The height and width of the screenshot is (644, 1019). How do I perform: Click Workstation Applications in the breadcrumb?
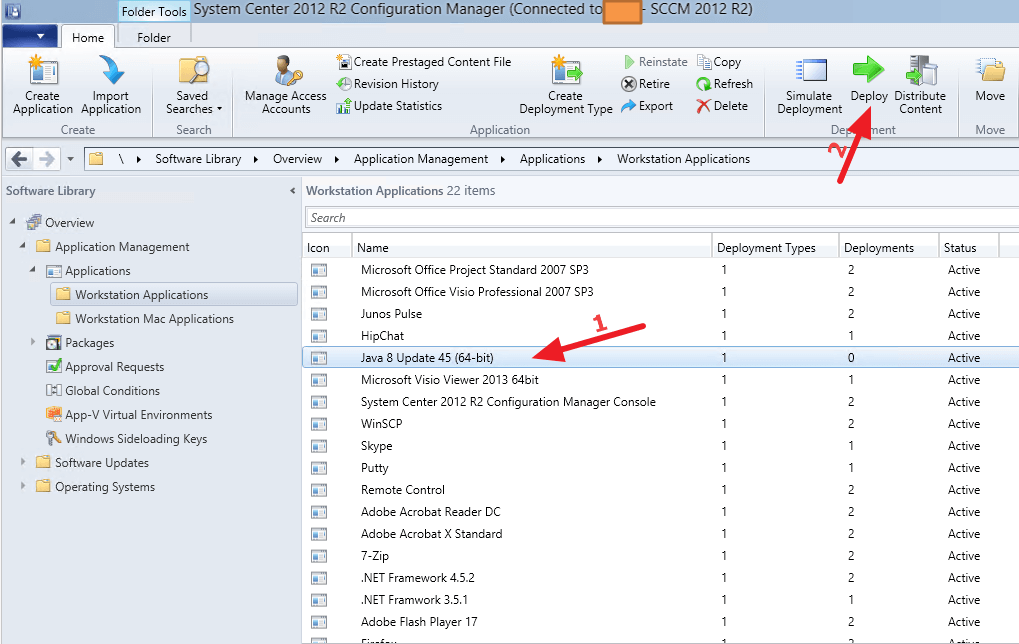click(684, 159)
